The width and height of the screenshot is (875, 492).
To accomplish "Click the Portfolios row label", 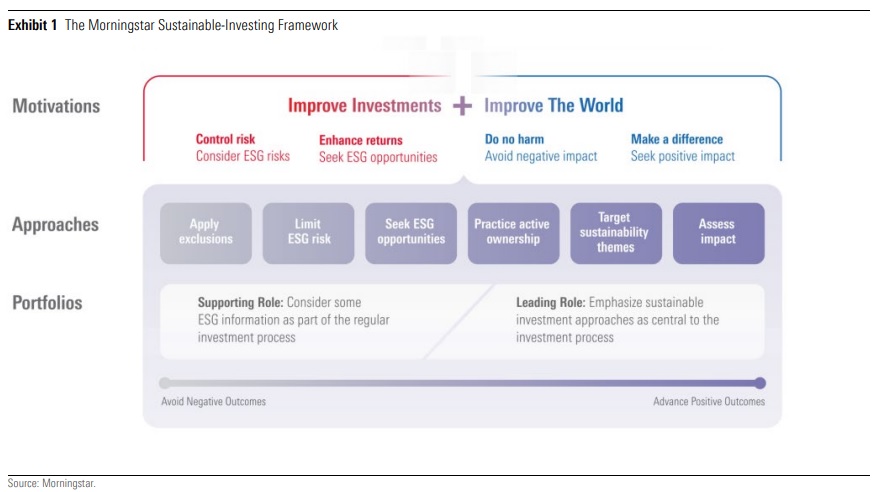I will point(47,302).
